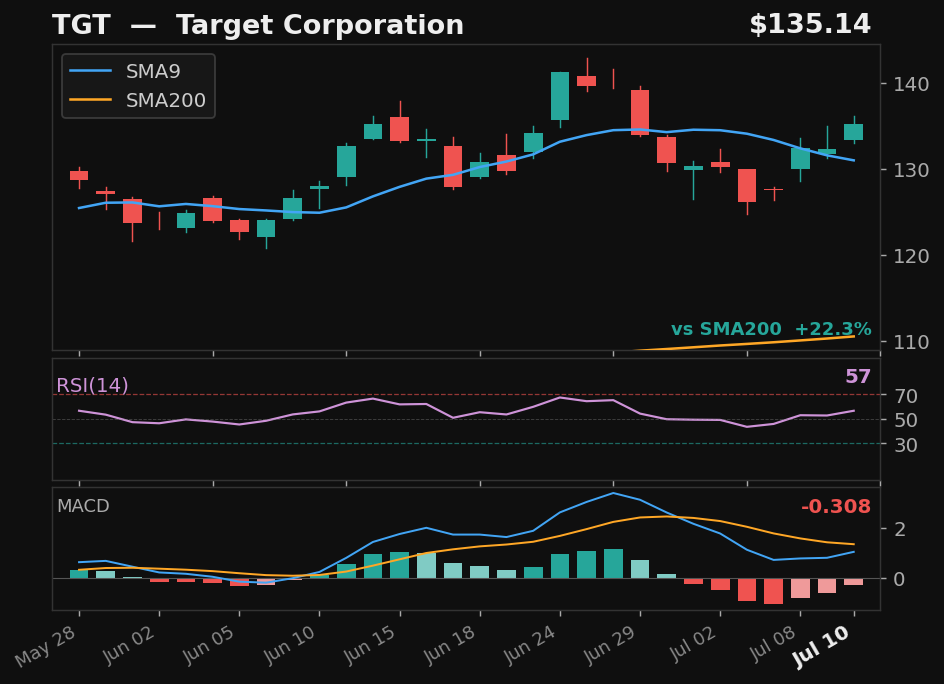This screenshot has height=684, width=944.
Task: Click the Jun 29 date label
Action: [610, 645]
